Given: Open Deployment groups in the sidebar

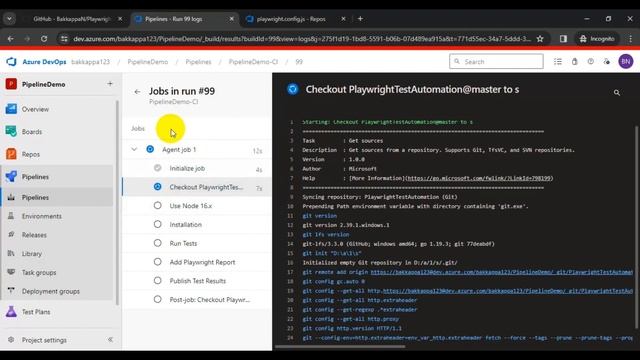Looking at the screenshot, I should (51, 291).
